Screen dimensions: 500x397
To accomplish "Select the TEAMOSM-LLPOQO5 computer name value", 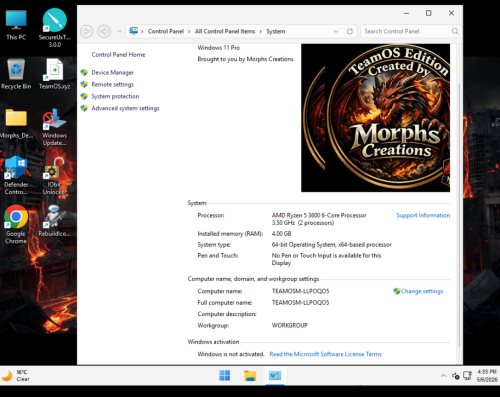I will (x=300, y=291).
